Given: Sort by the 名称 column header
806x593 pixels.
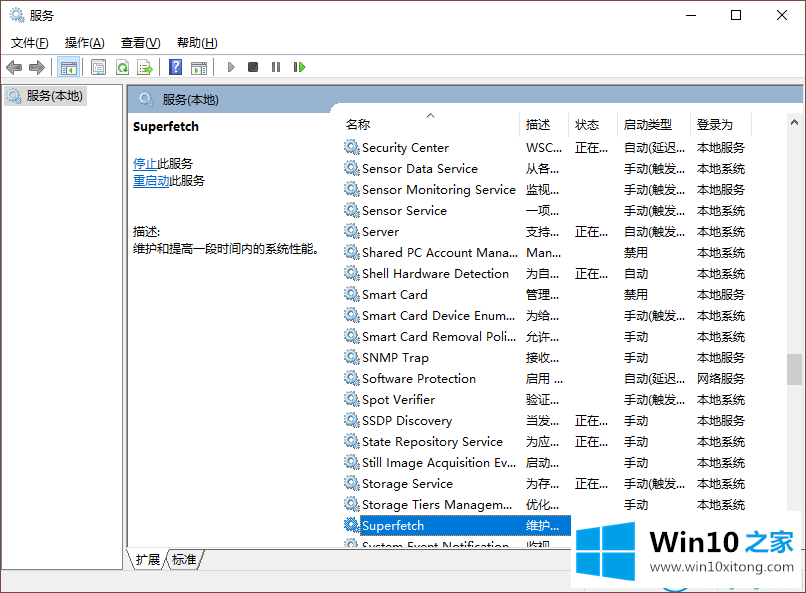Looking at the screenshot, I should (430, 124).
